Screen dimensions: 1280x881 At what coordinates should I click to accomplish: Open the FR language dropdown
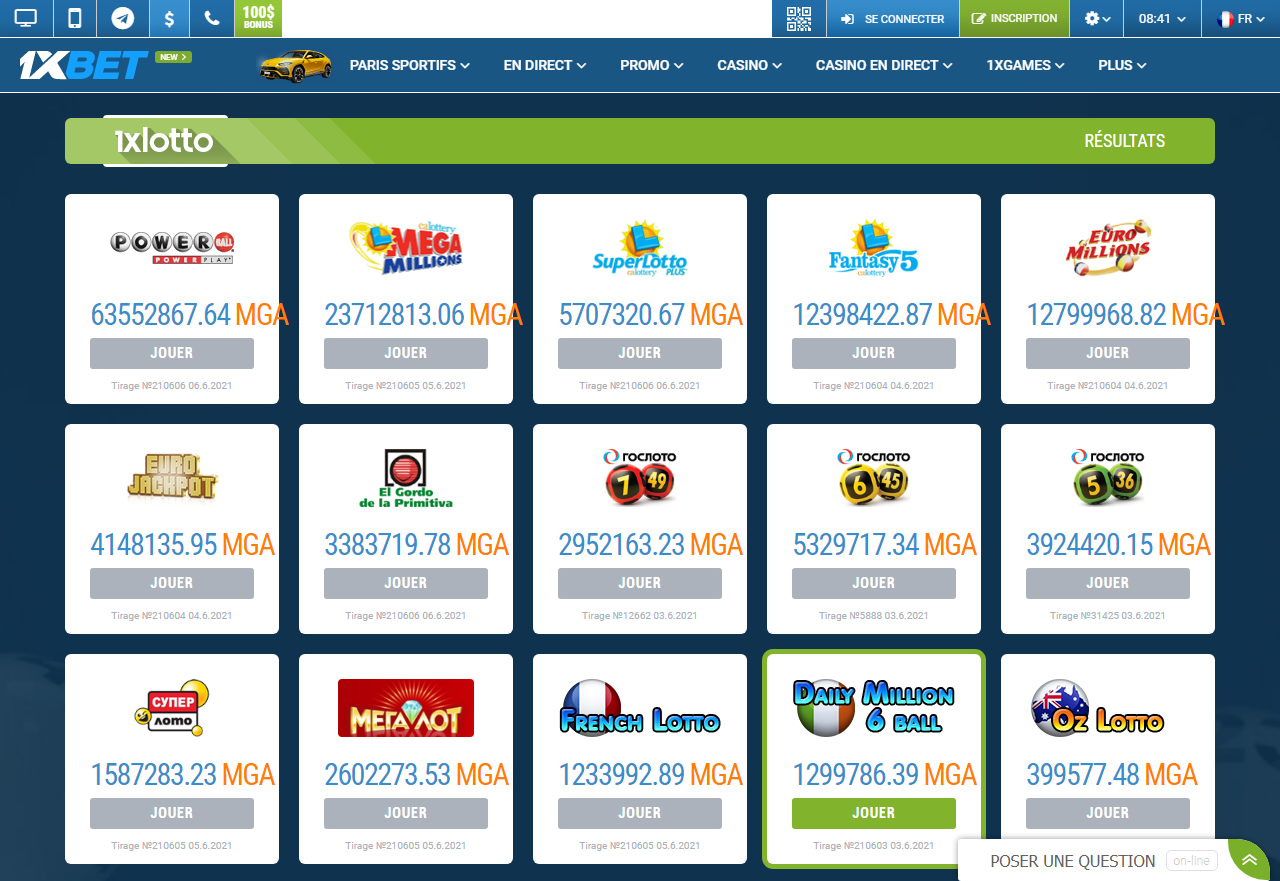click(x=1240, y=18)
